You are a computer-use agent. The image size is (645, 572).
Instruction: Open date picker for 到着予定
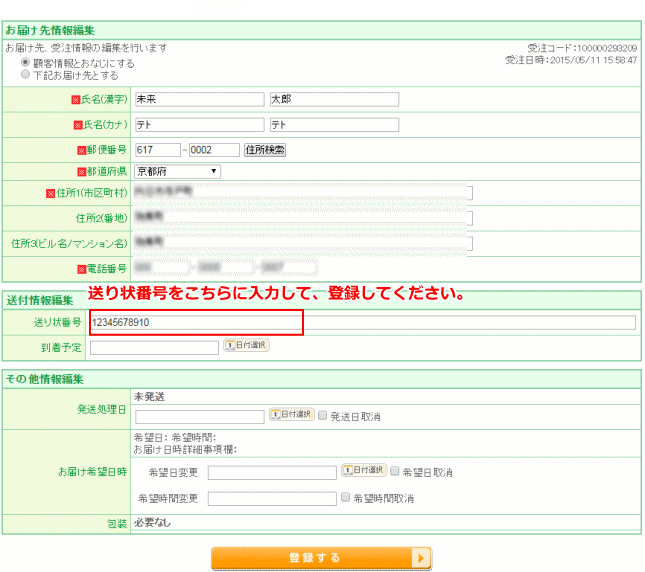(x=246, y=345)
